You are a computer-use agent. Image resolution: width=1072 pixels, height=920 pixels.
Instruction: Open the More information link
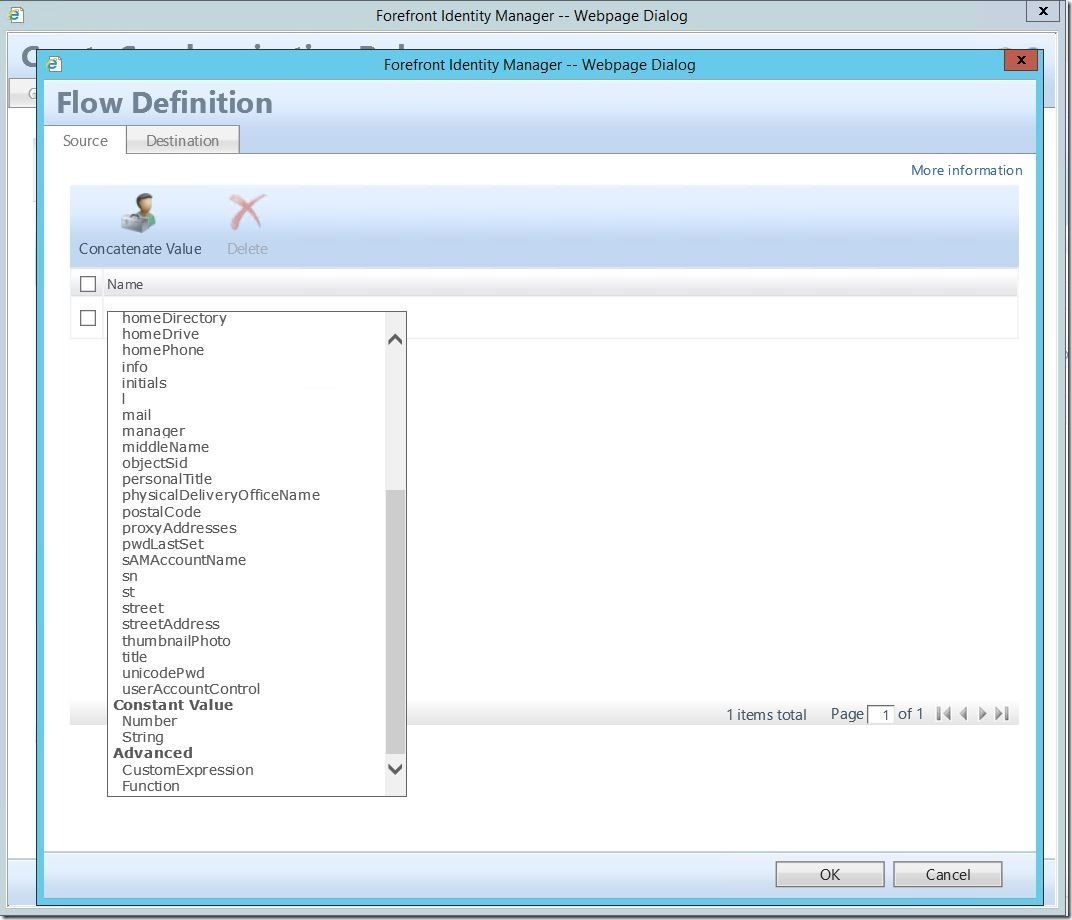click(966, 170)
